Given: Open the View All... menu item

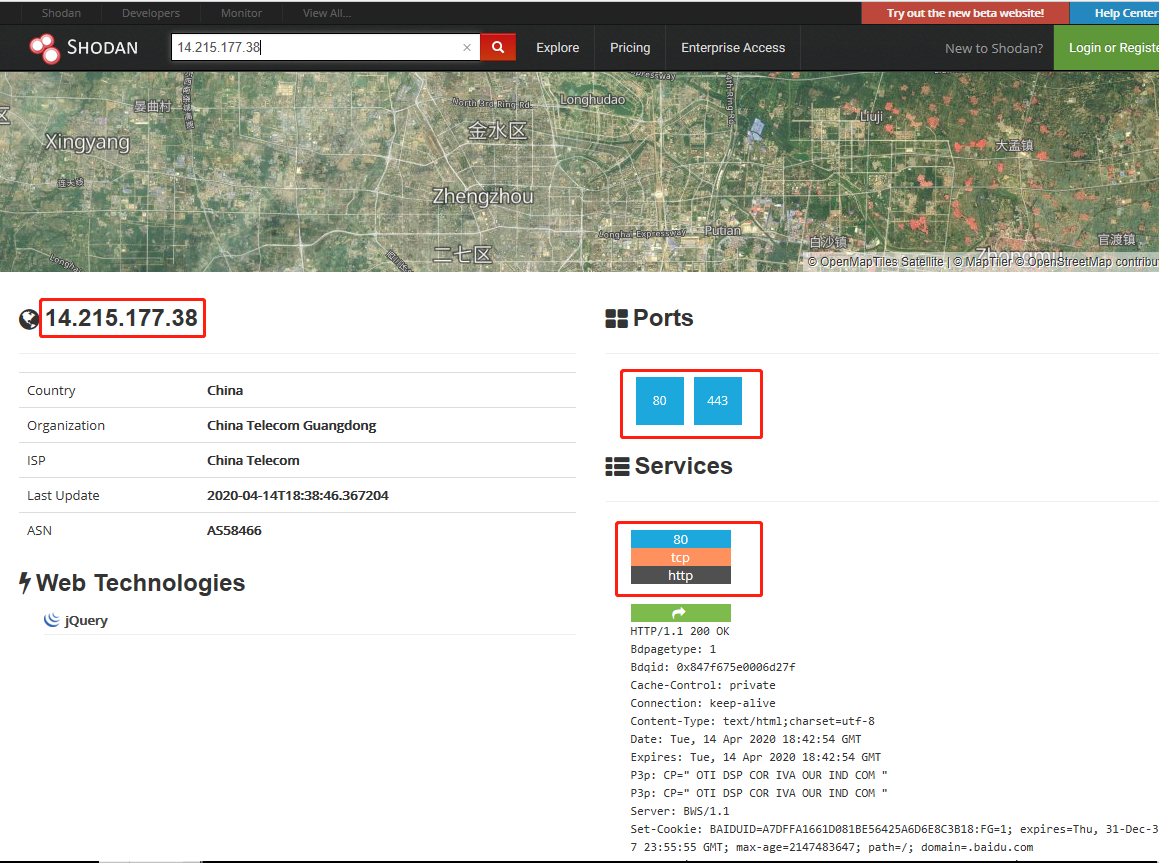Looking at the screenshot, I should pos(327,13).
